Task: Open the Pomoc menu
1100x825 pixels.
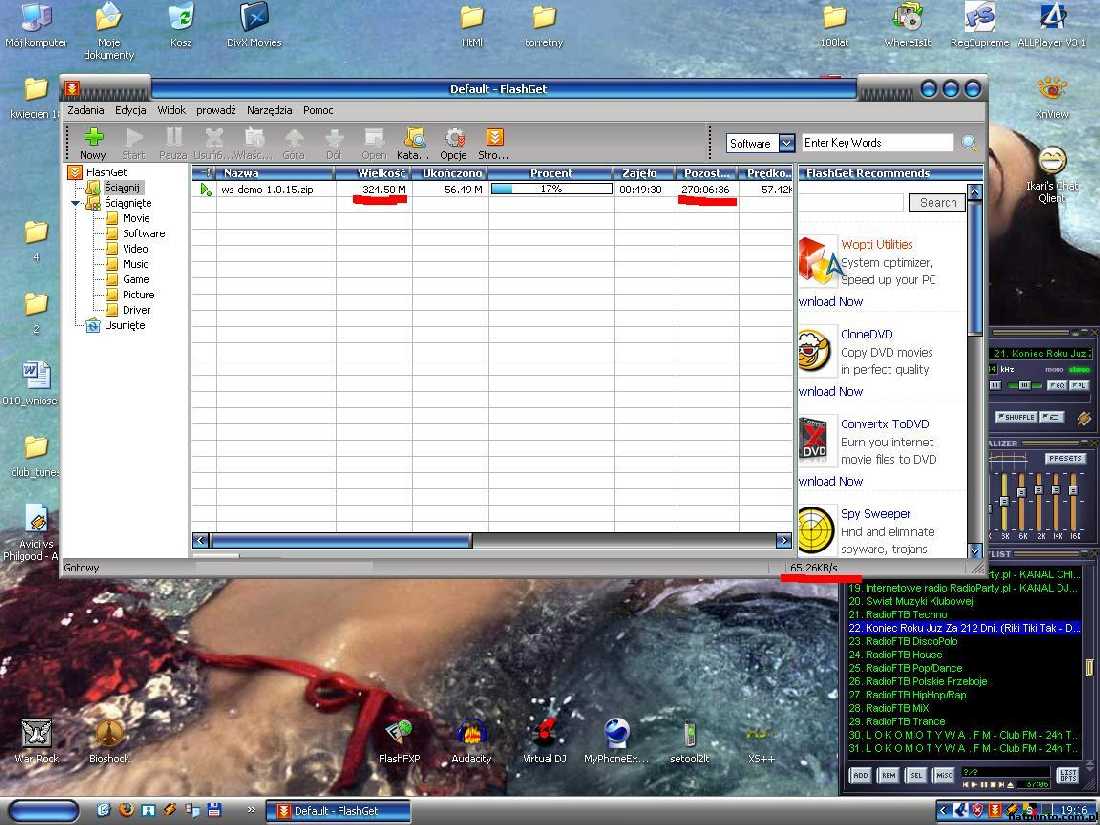Action: point(318,110)
